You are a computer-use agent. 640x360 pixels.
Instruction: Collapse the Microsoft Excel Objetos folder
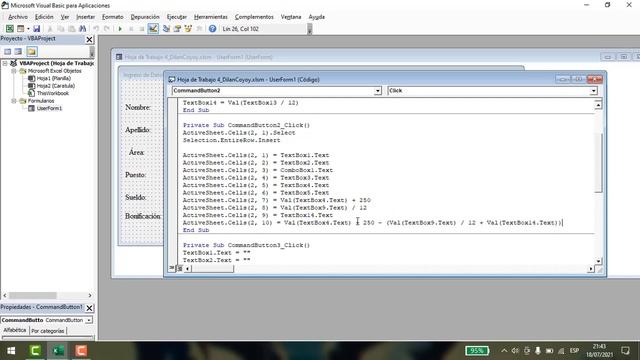[14, 71]
